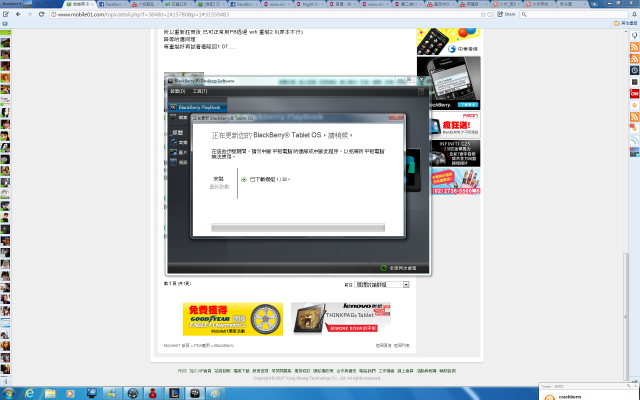Click the mobile01 URL address bar

click(x=271, y=14)
